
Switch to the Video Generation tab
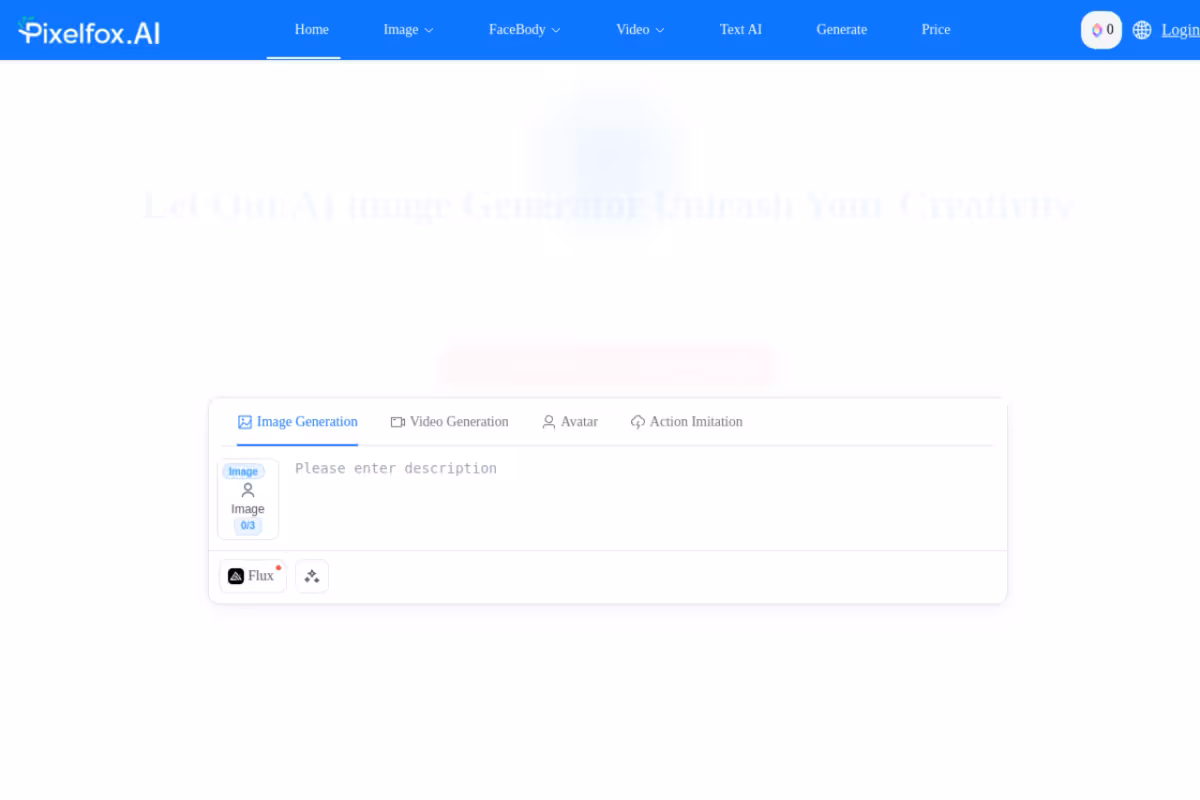449,422
